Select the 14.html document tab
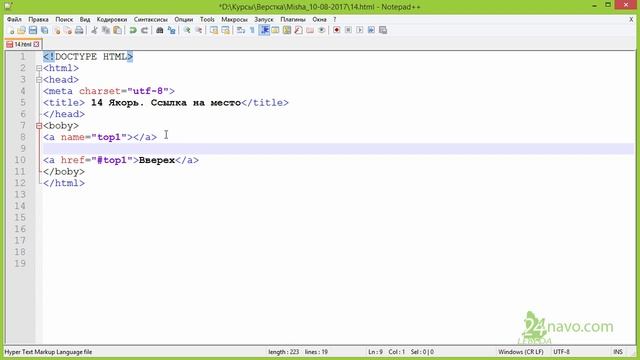The height and width of the screenshot is (360, 640). point(22,44)
